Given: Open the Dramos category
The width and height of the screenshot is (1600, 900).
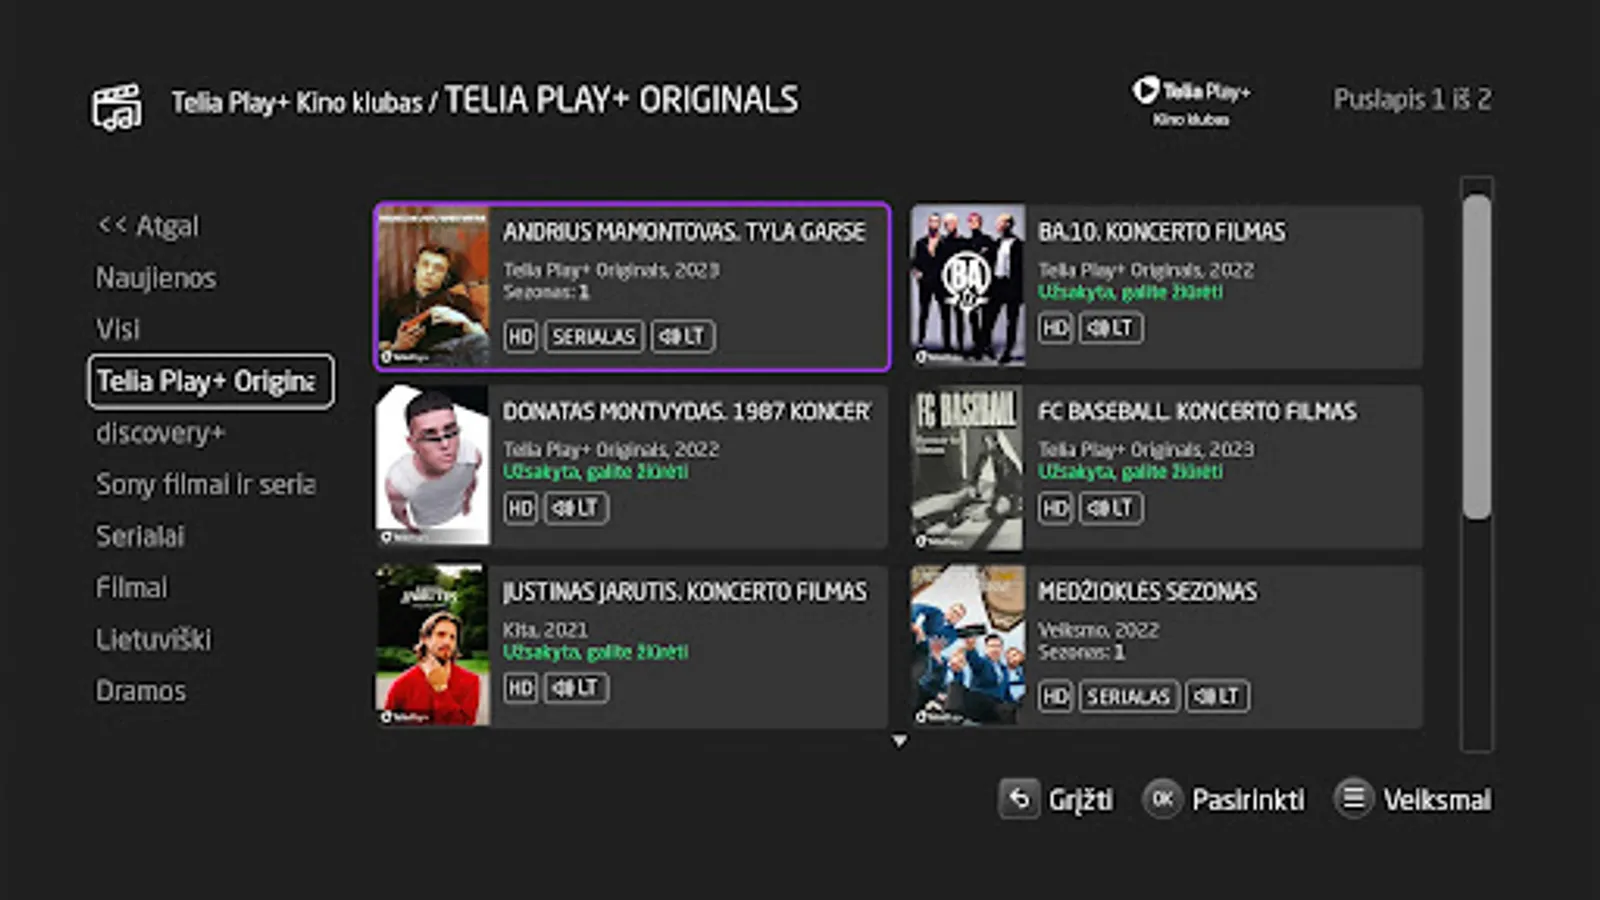Looking at the screenshot, I should [x=141, y=691].
